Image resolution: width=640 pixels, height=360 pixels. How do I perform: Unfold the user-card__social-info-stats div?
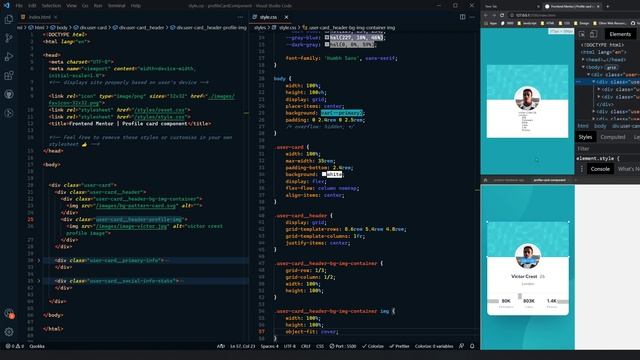[39, 281]
